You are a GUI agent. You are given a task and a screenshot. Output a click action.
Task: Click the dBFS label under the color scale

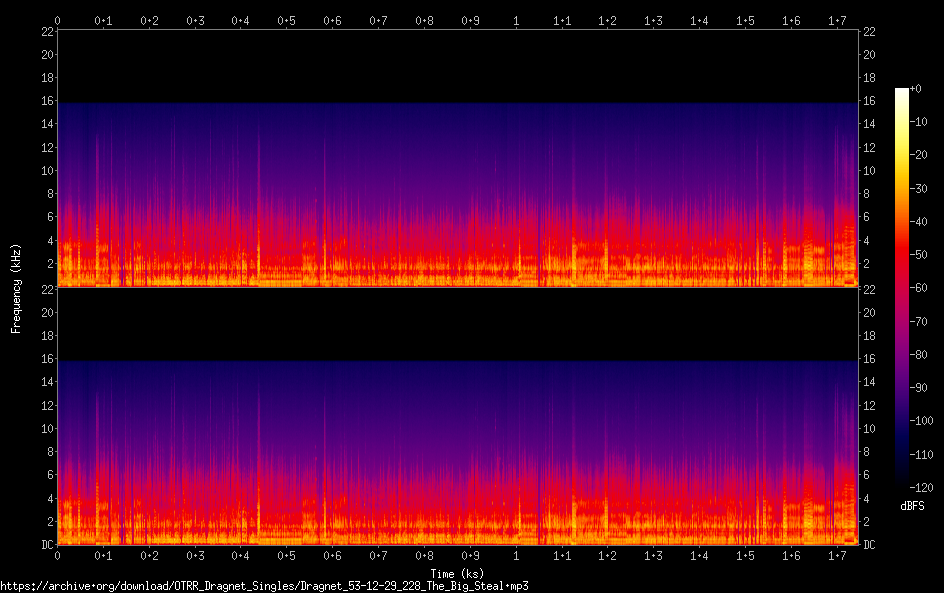911,507
